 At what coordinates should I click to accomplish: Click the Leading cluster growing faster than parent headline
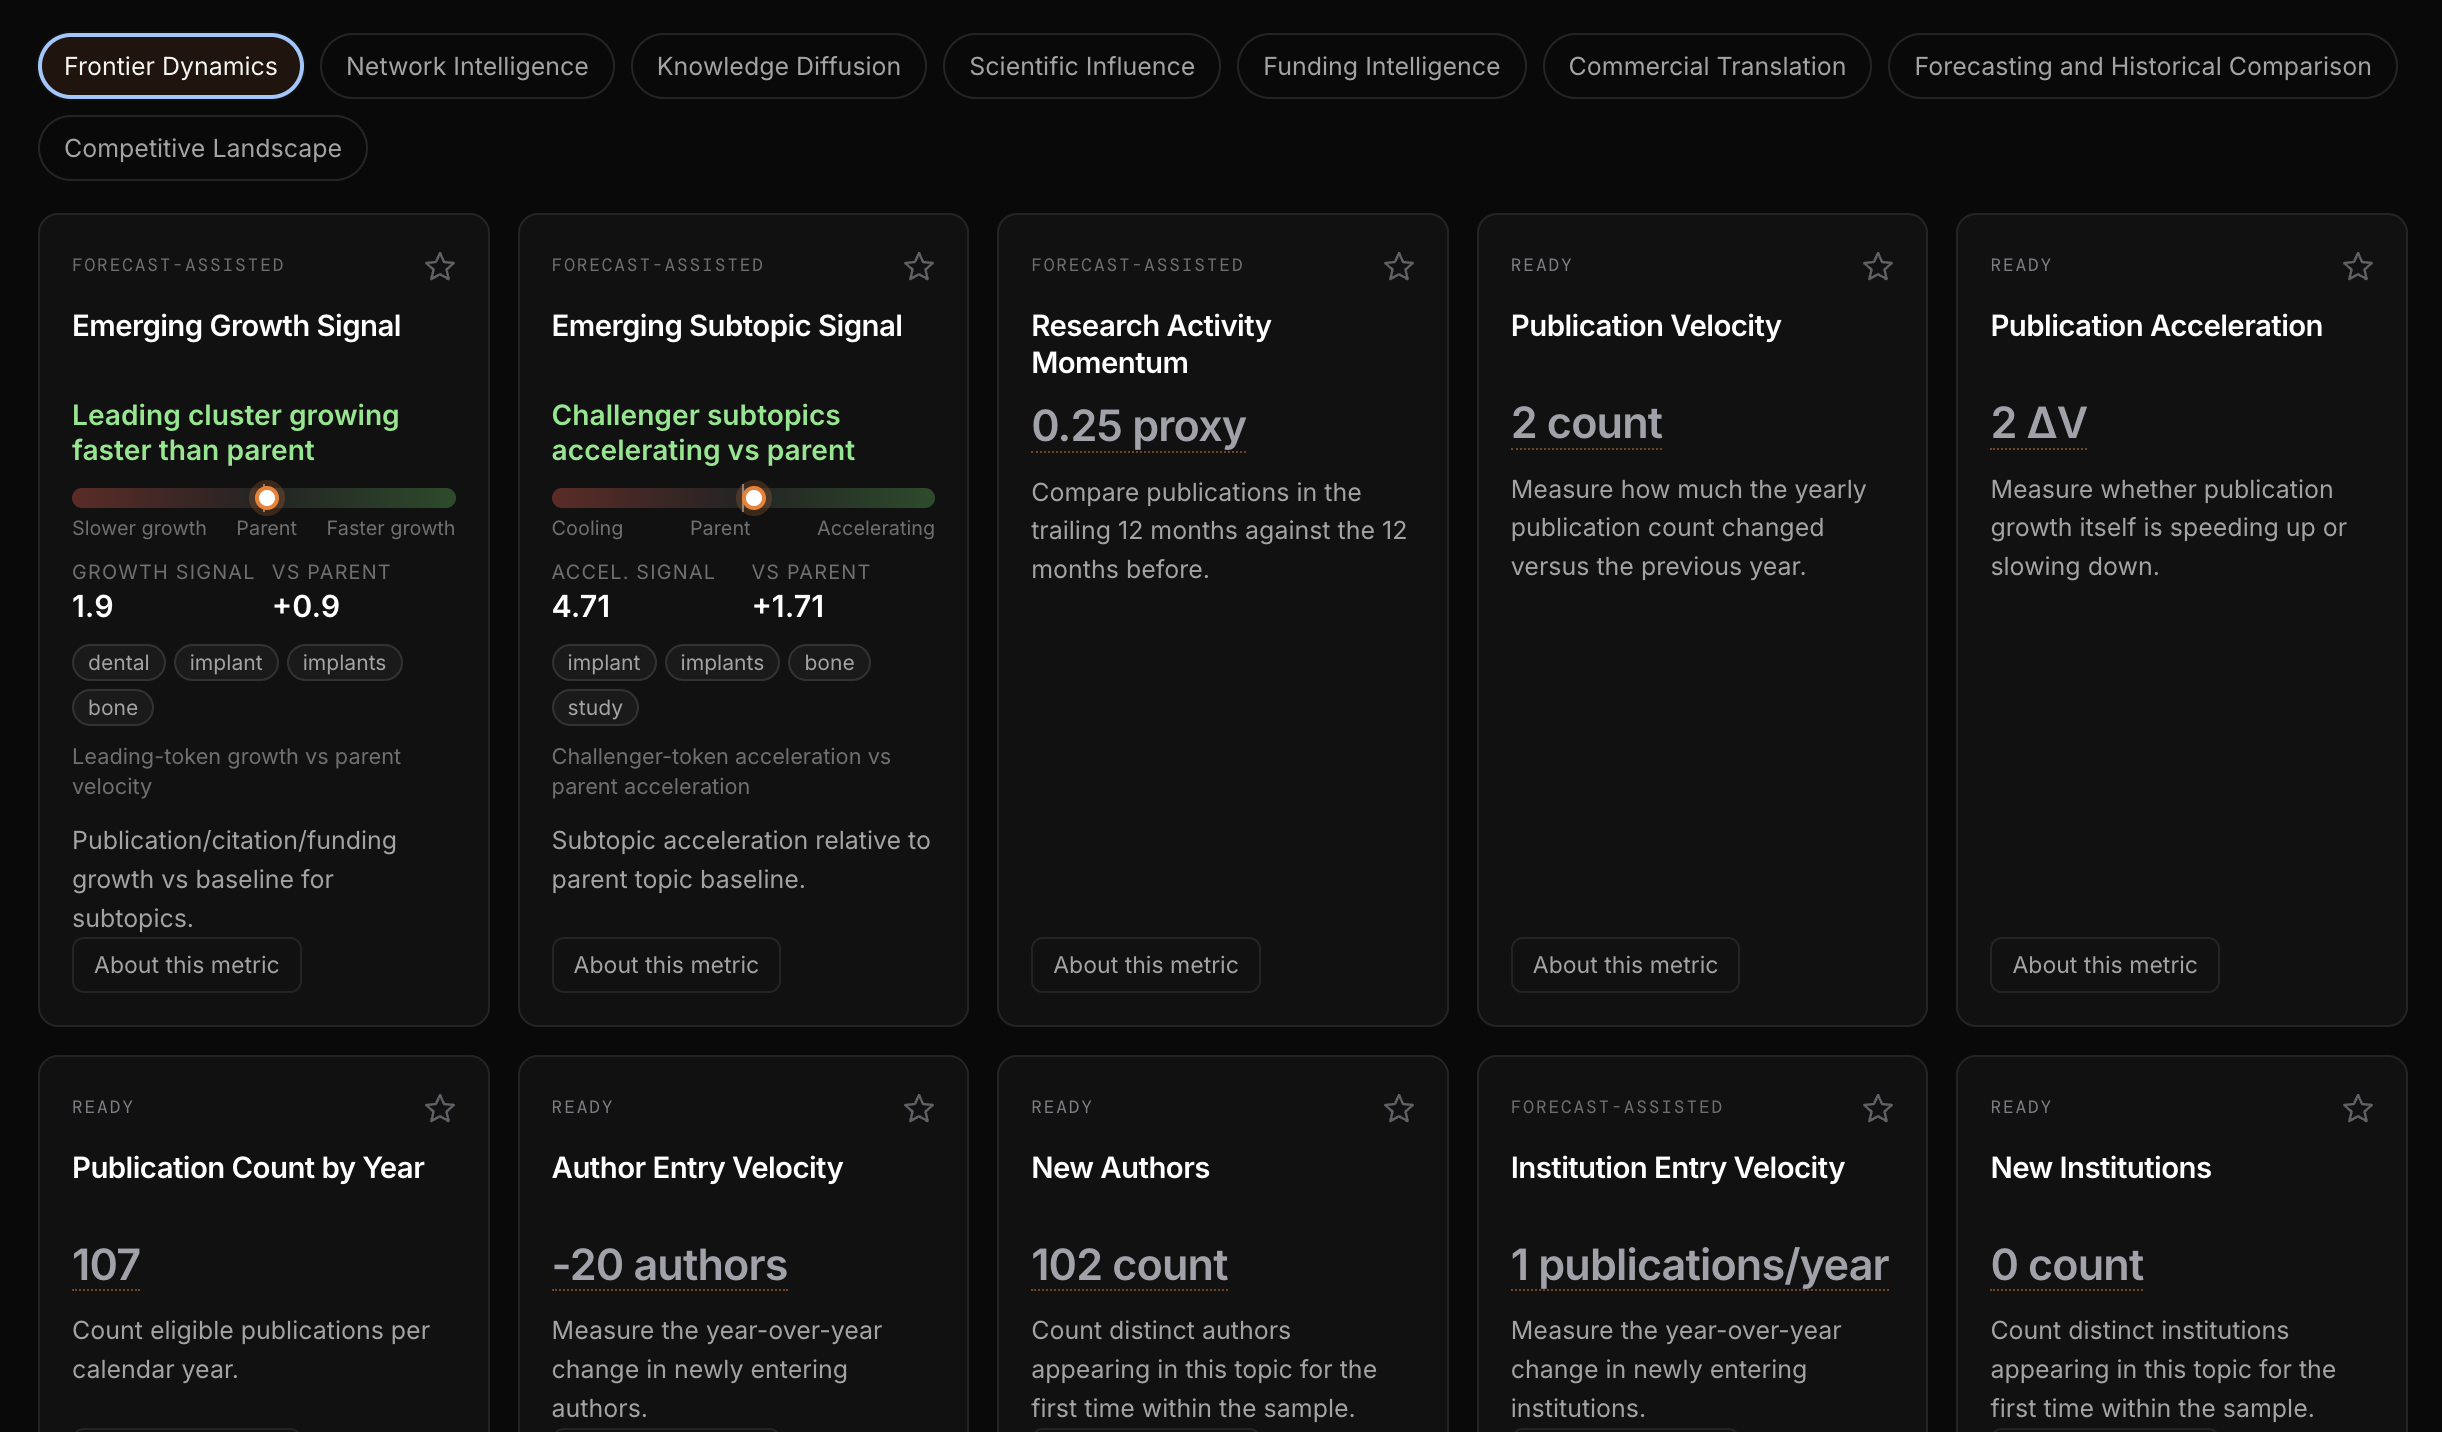[235, 433]
